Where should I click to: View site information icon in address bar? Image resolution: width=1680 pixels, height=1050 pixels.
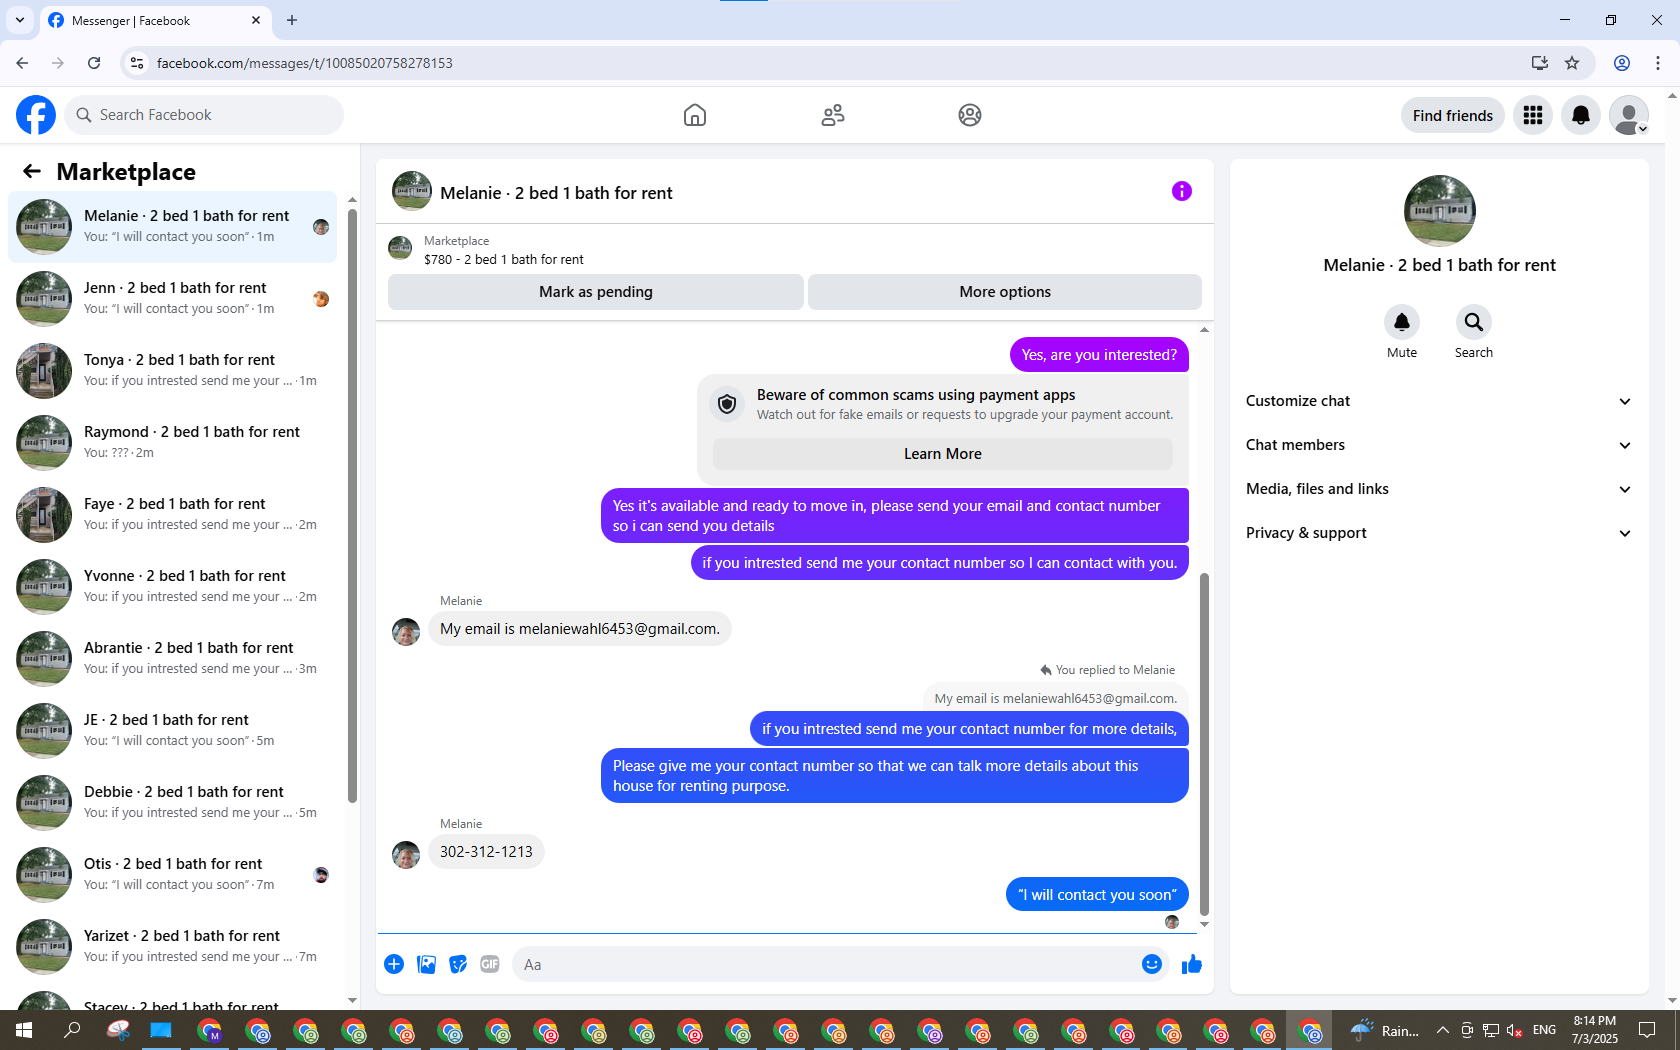137,63
